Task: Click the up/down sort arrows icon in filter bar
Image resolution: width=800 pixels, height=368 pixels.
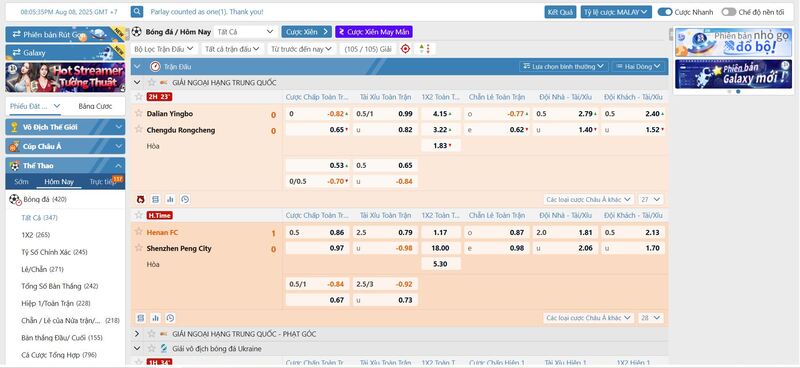Action: point(424,49)
